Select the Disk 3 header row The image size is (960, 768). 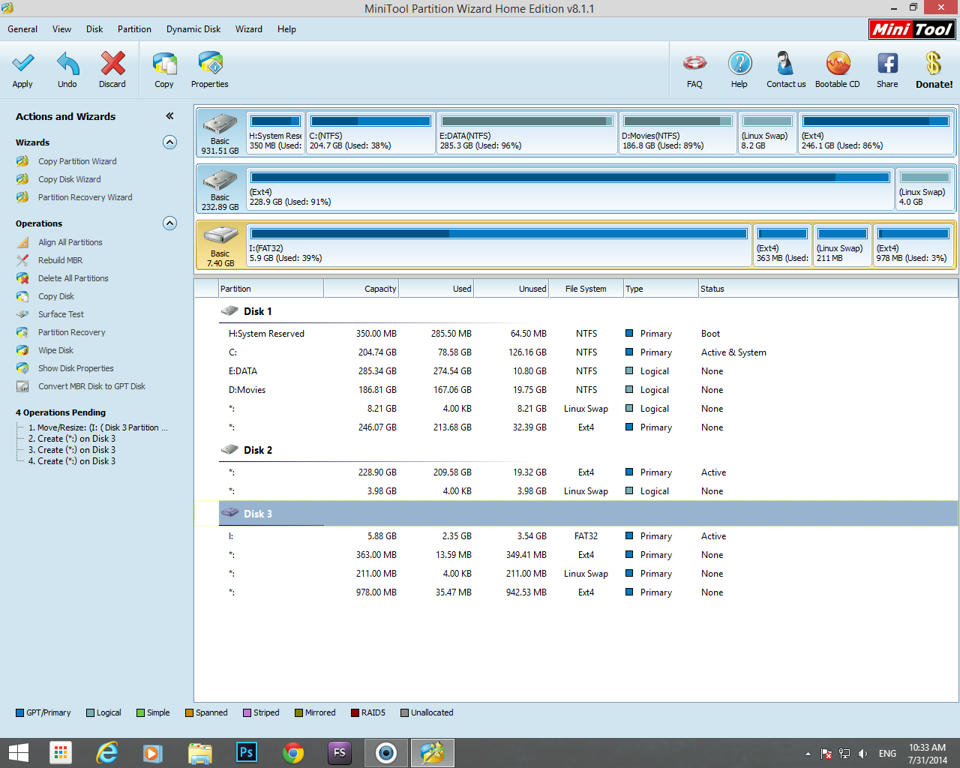[x=258, y=514]
